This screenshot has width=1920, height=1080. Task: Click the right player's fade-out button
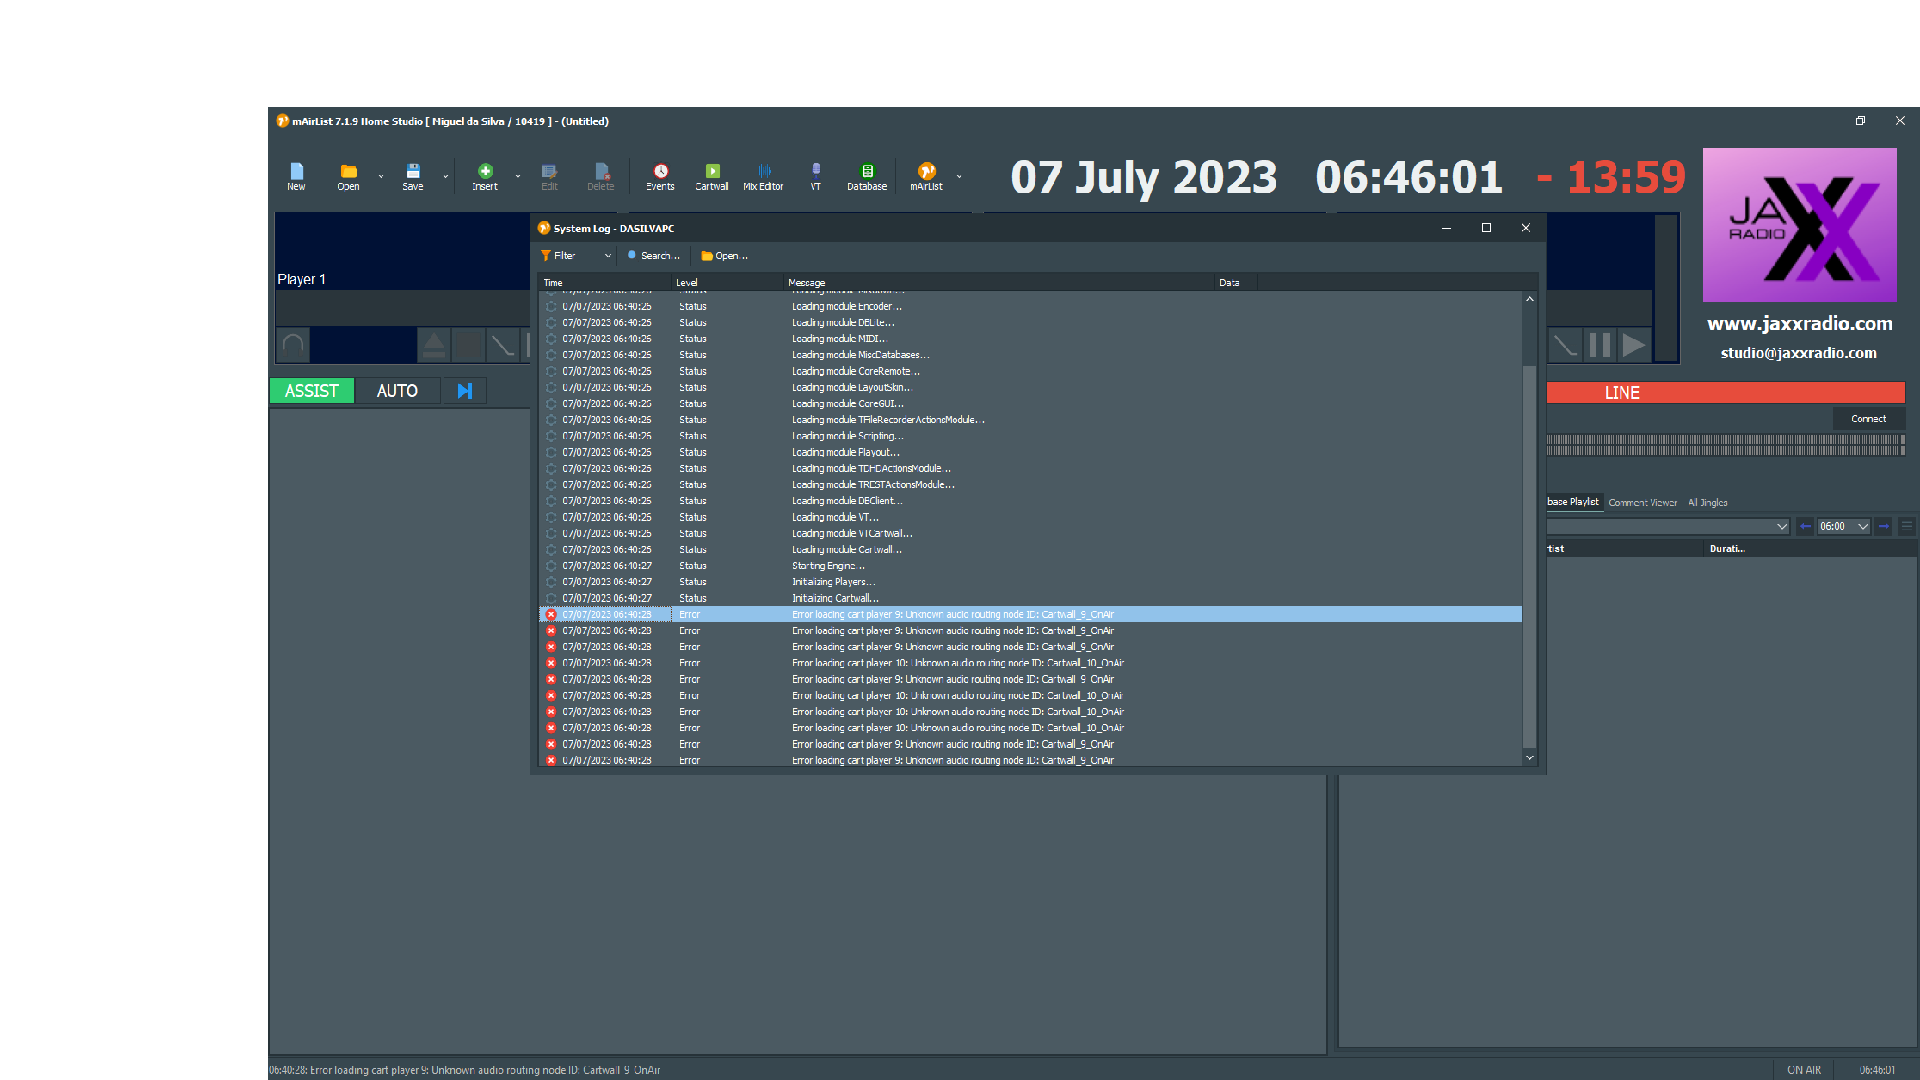point(1565,345)
